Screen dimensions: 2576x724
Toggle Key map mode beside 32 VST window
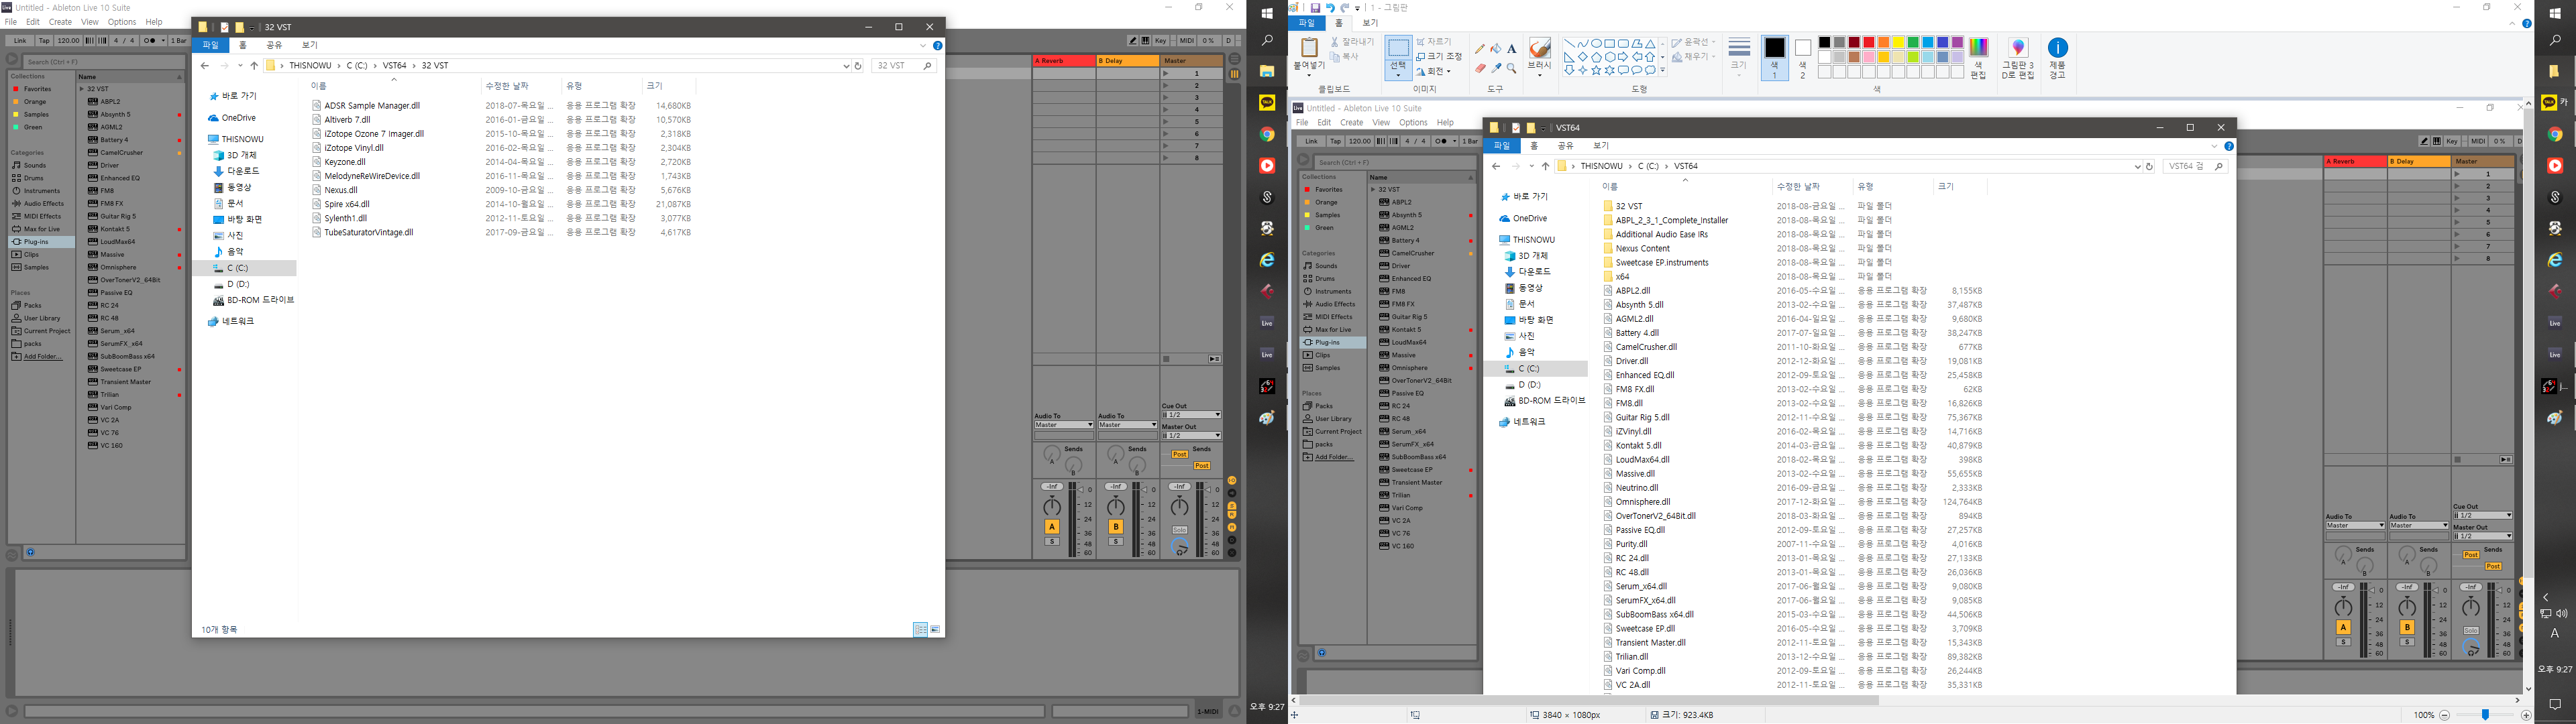click(1160, 41)
